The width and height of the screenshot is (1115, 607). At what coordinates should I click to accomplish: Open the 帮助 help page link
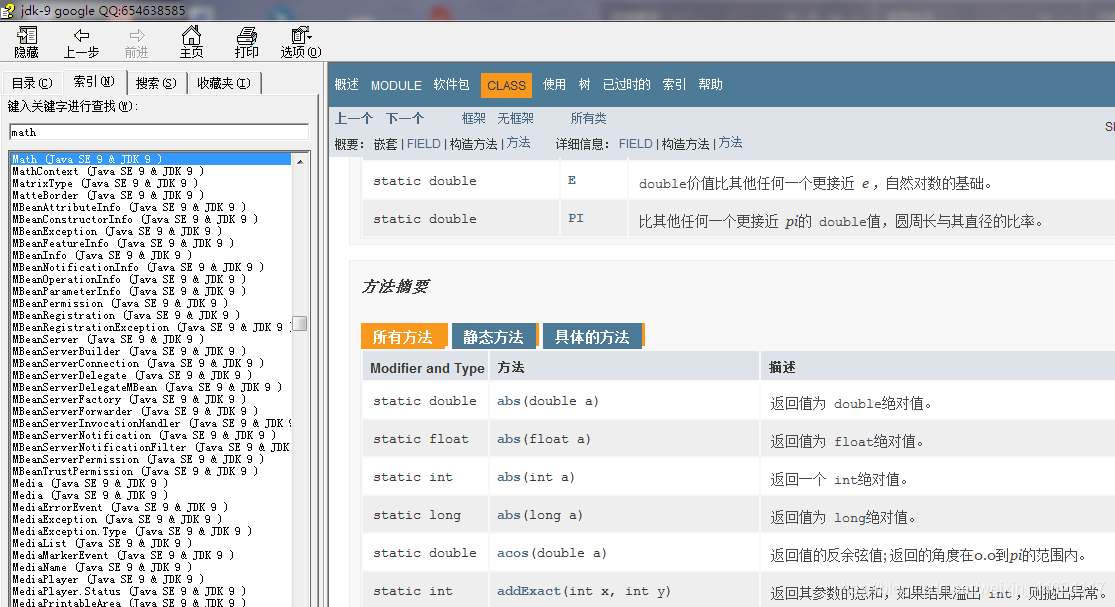point(710,85)
